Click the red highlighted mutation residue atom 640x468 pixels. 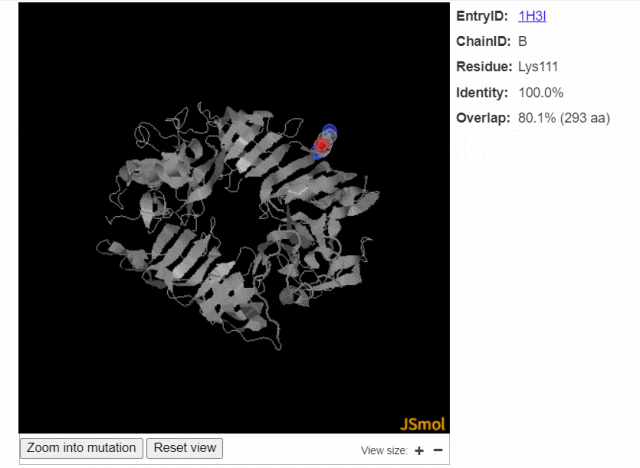click(322, 145)
